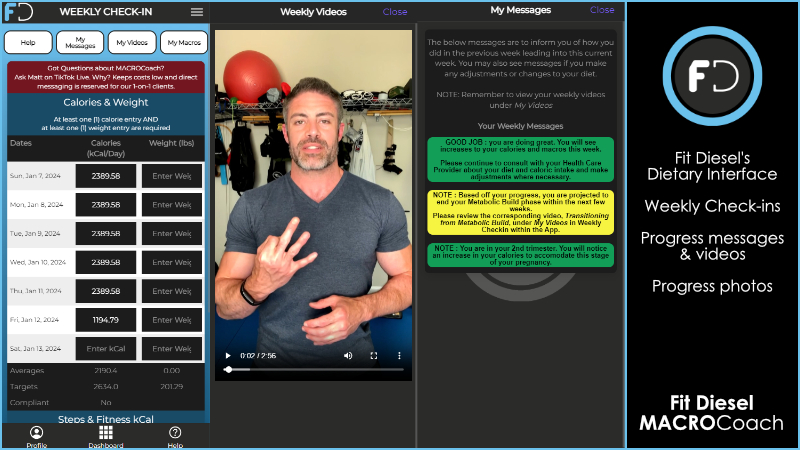
Task: Click the Calories & Weight section heading
Action: 106,103
